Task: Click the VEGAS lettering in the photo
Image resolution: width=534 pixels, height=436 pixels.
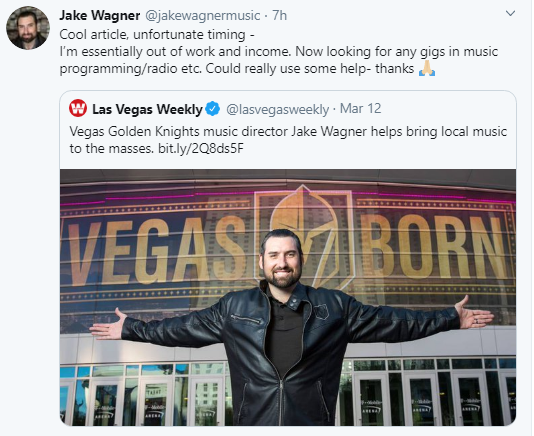Action: coord(155,250)
